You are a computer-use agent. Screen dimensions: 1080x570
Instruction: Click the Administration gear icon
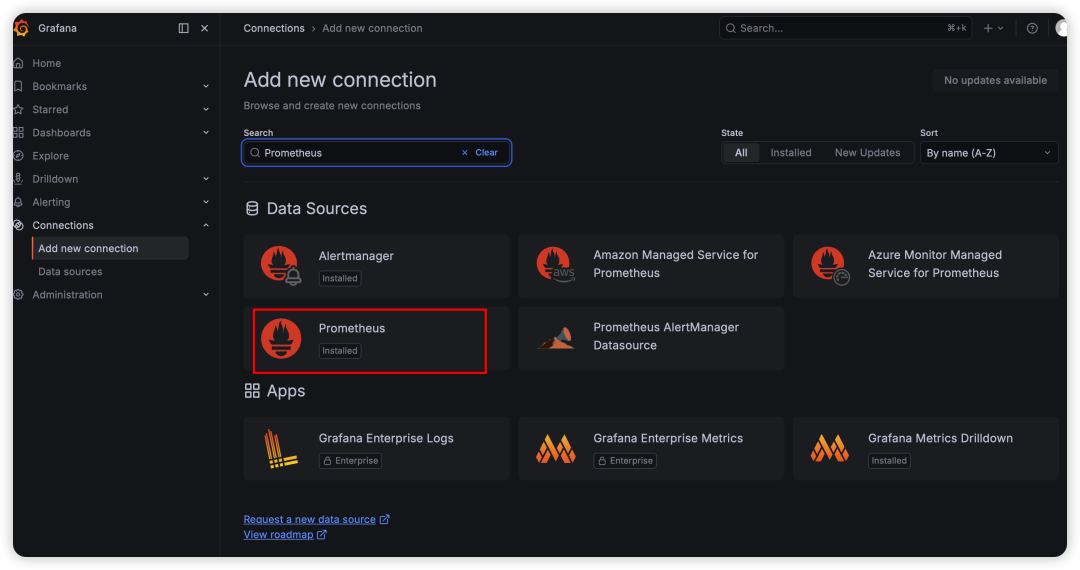pyautogui.click(x=19, y=295)
